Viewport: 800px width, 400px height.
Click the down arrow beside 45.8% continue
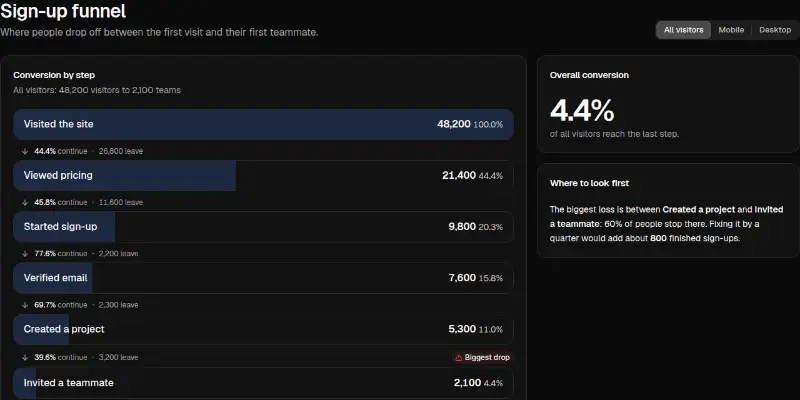(x=24, y=203)
